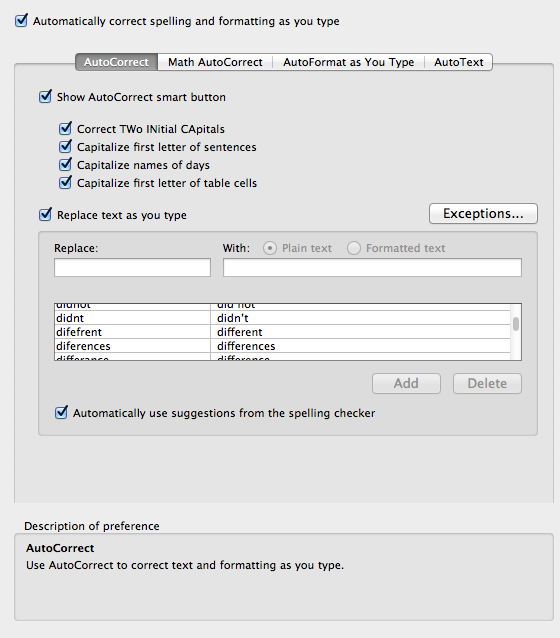Toggle Show AutoCorrect smart button checkbox
Screen dimensions: 560x638
pos(45,96)
